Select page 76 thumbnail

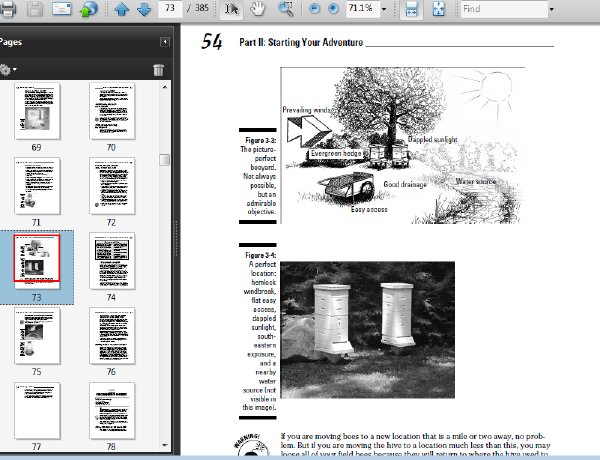[x=112, y=336]
